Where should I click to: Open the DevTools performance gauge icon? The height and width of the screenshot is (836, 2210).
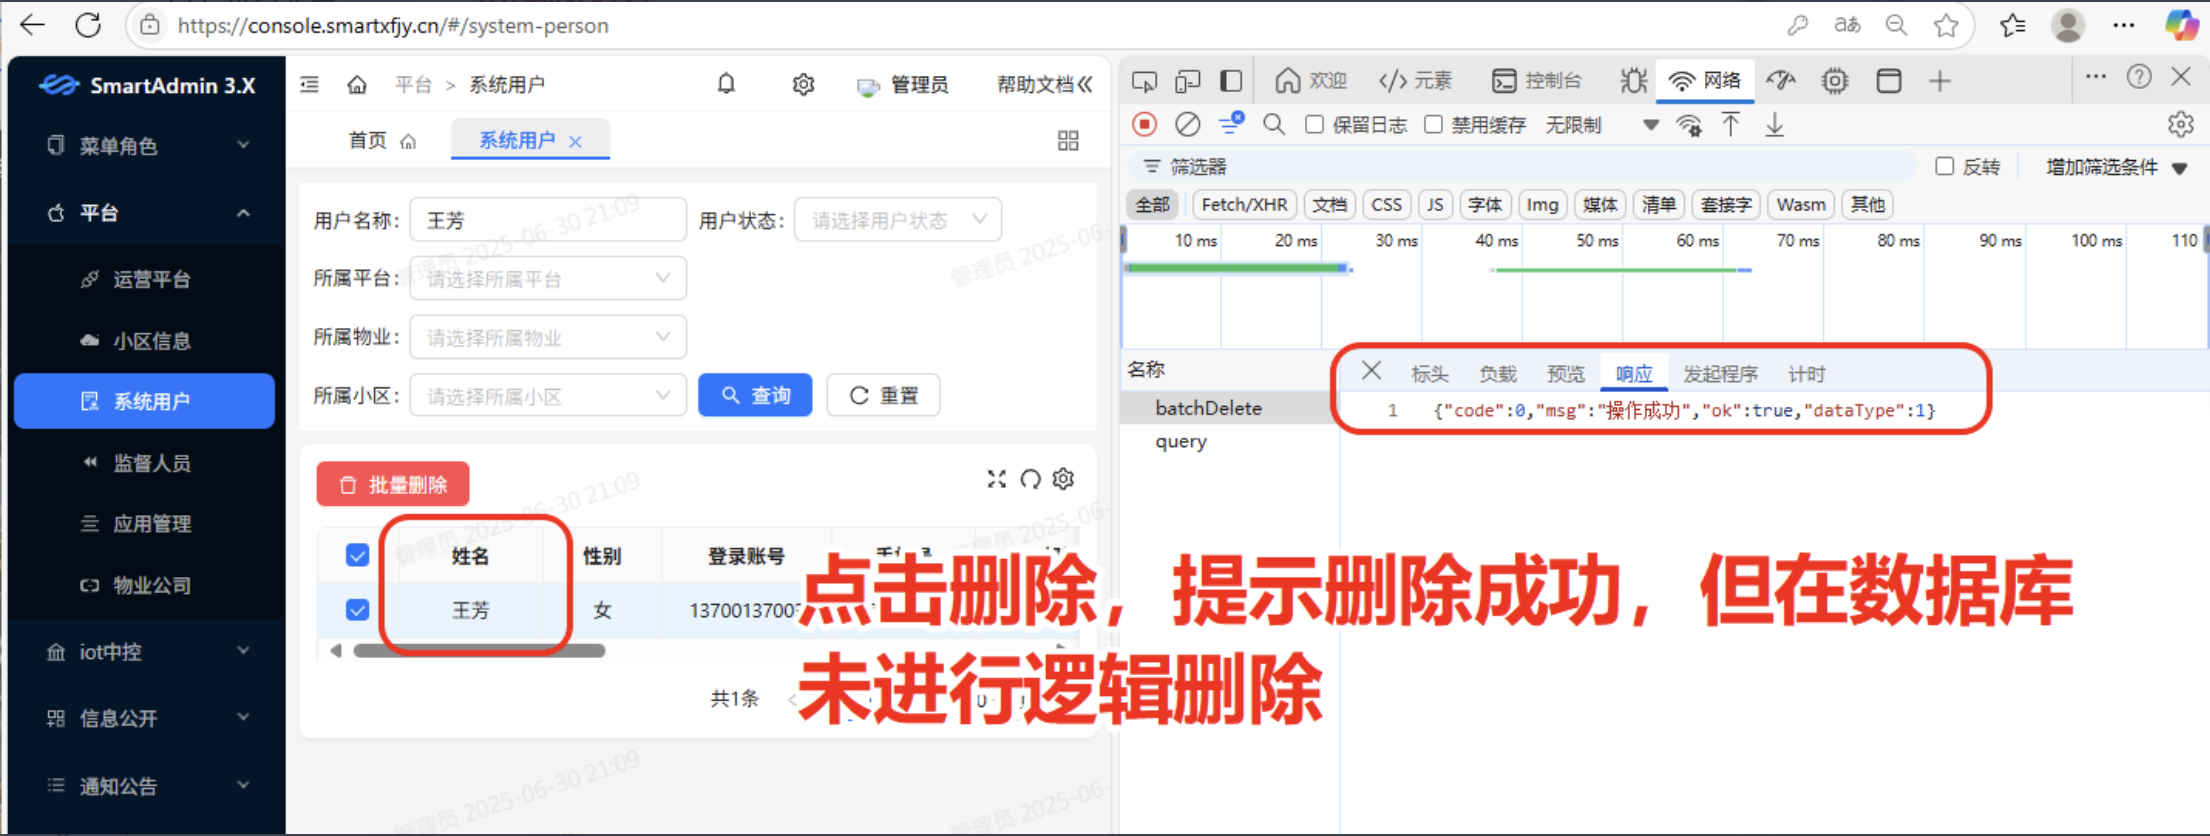click(x=1781, y=81)
